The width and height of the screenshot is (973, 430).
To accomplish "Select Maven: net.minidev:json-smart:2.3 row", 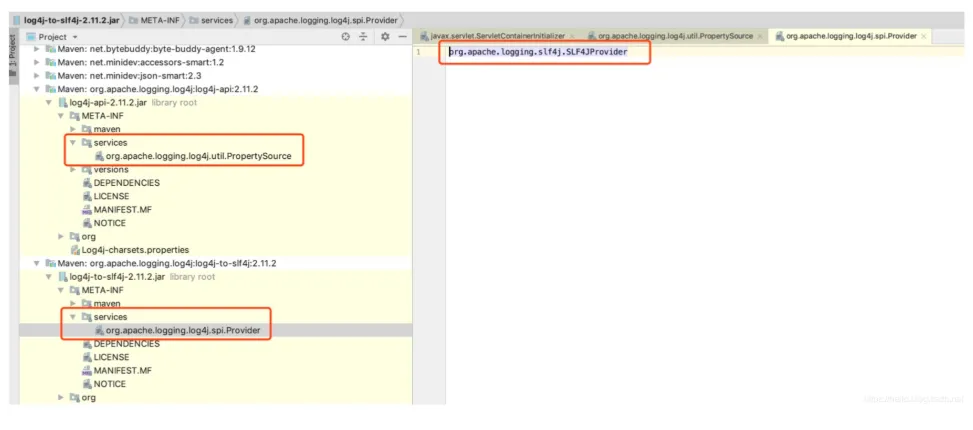I will (x=215, y=76).
